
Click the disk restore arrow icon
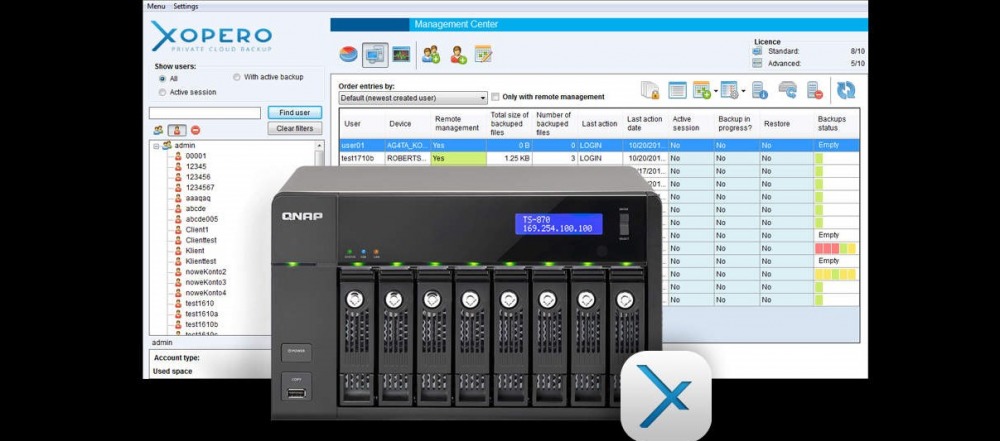tap(788, 90)
